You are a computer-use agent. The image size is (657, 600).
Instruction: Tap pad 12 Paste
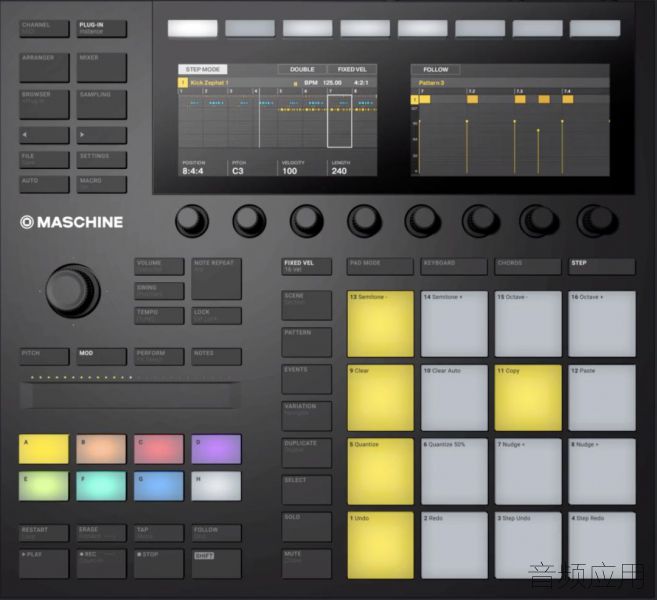pos(602,398)
